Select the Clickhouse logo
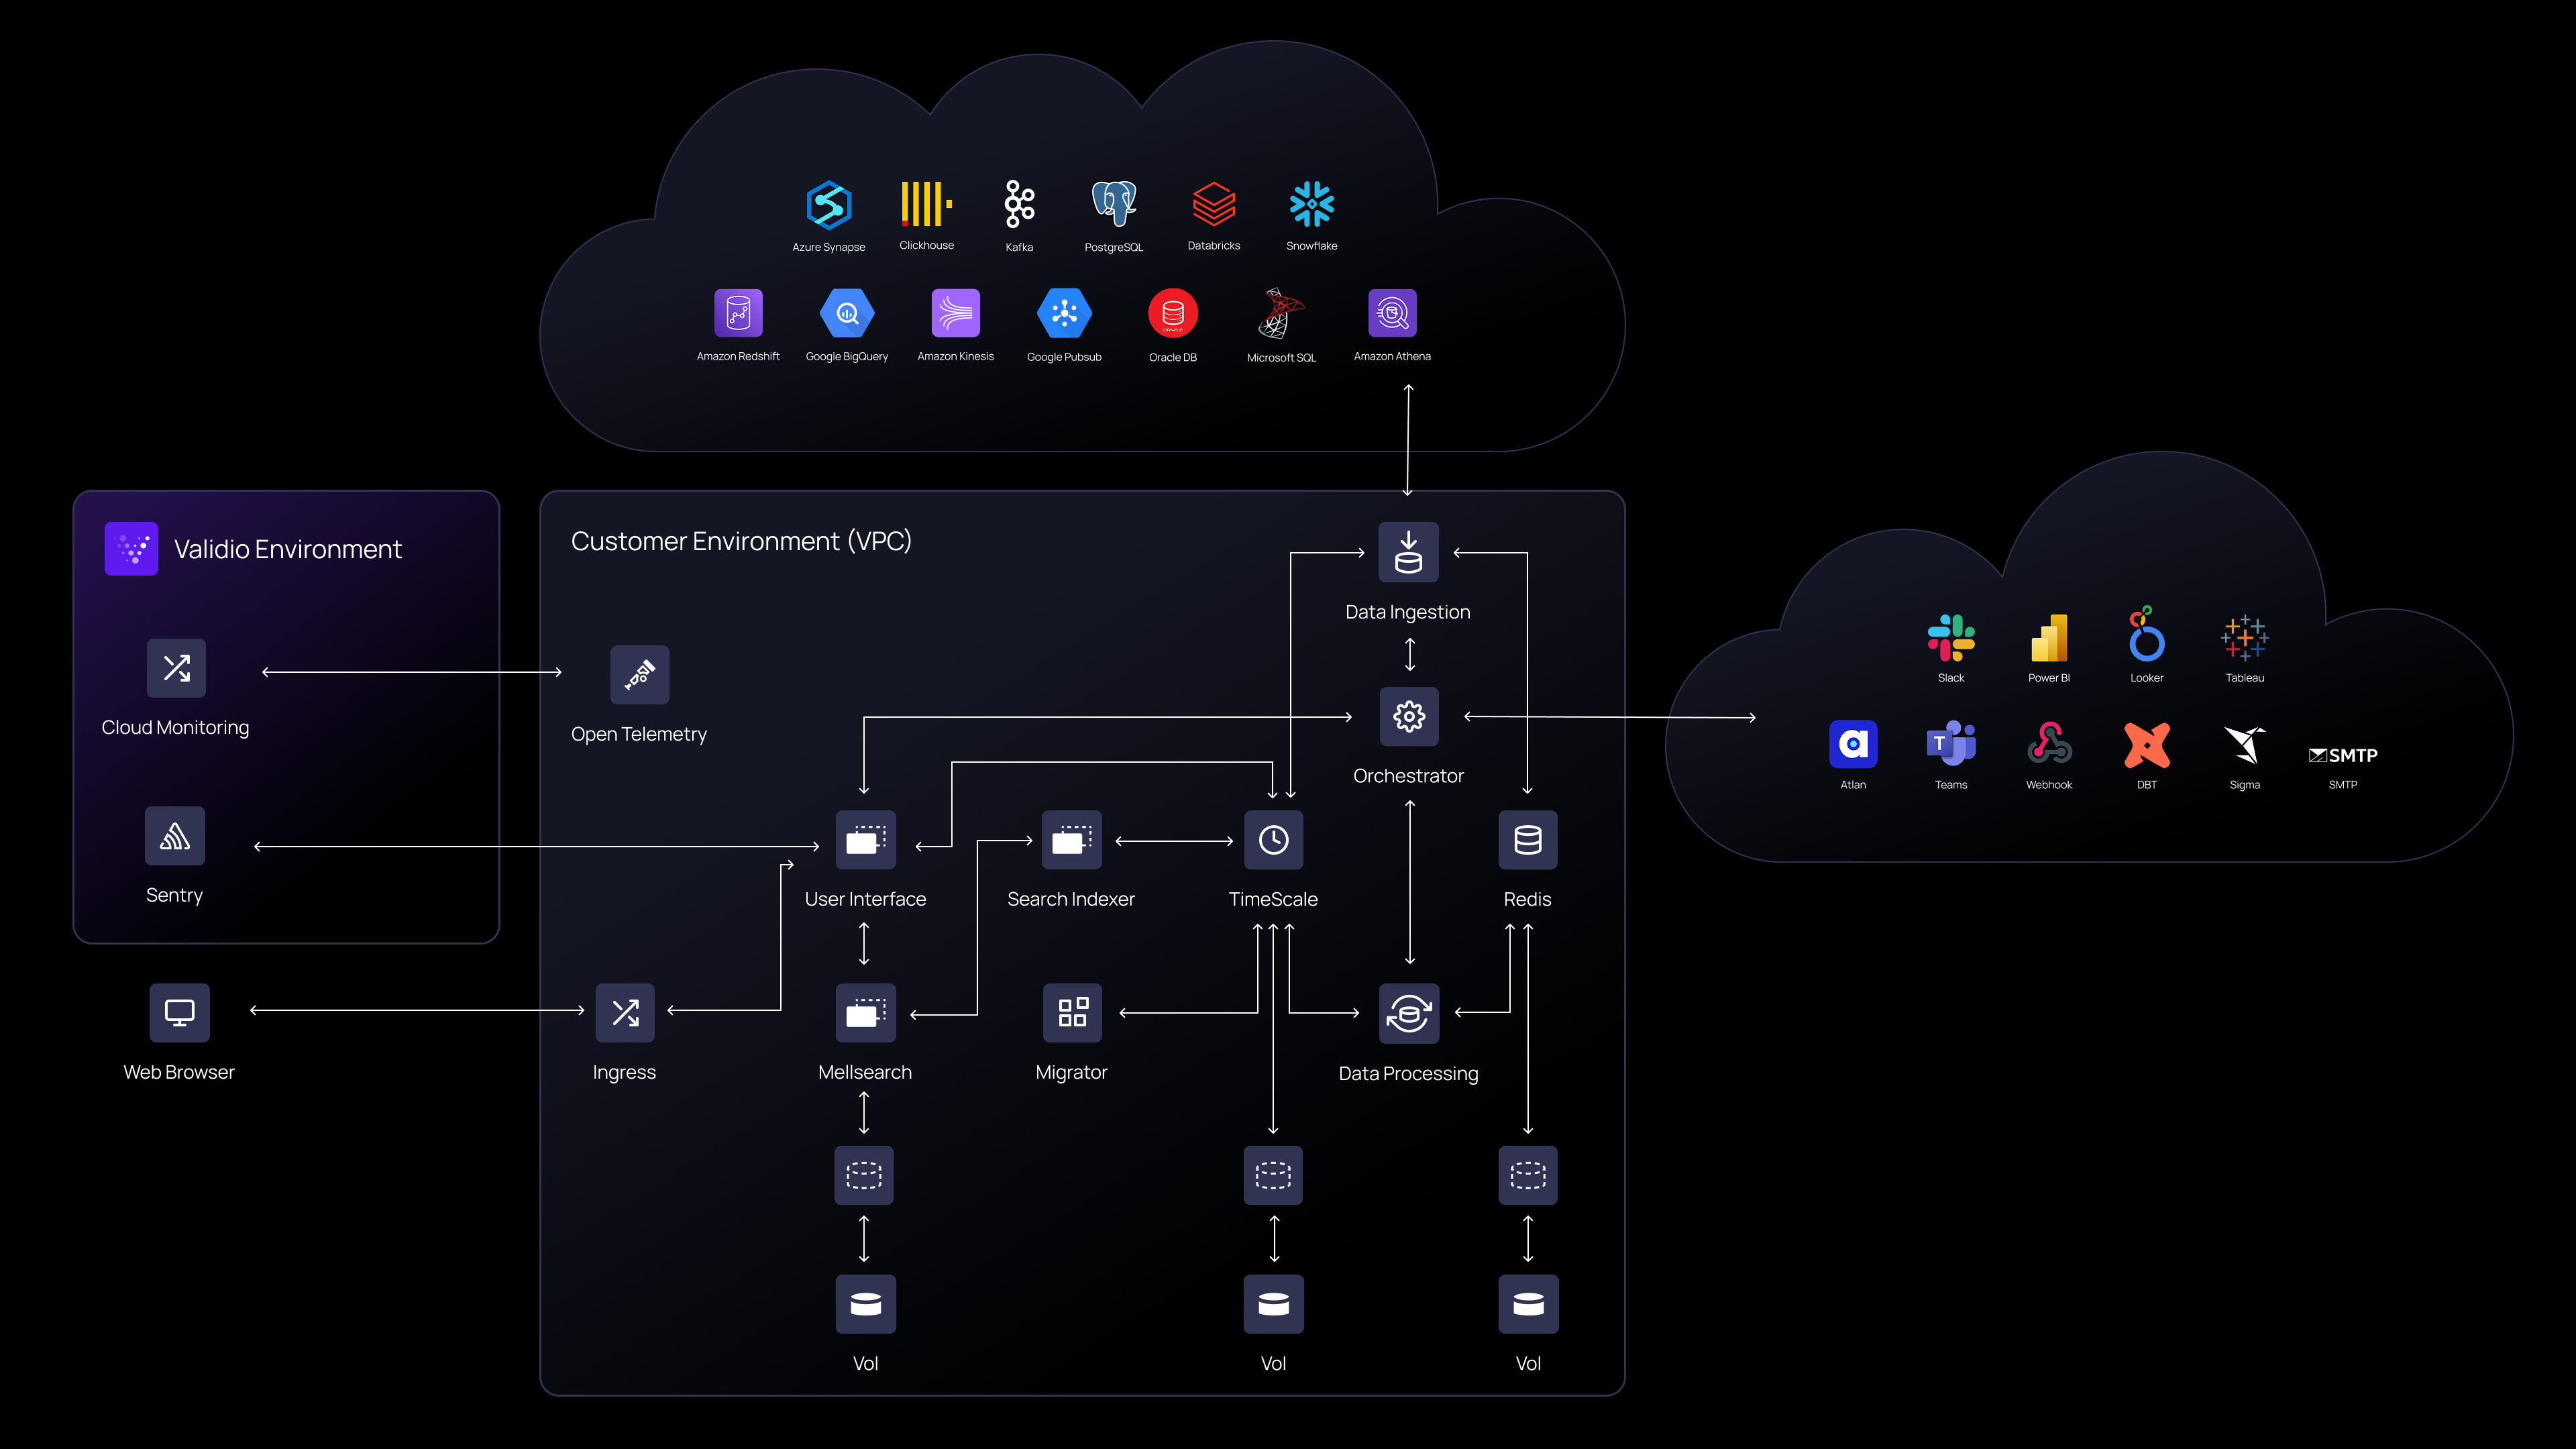2576x1449 pixels. pyautogui.click(x=926, y=204)
